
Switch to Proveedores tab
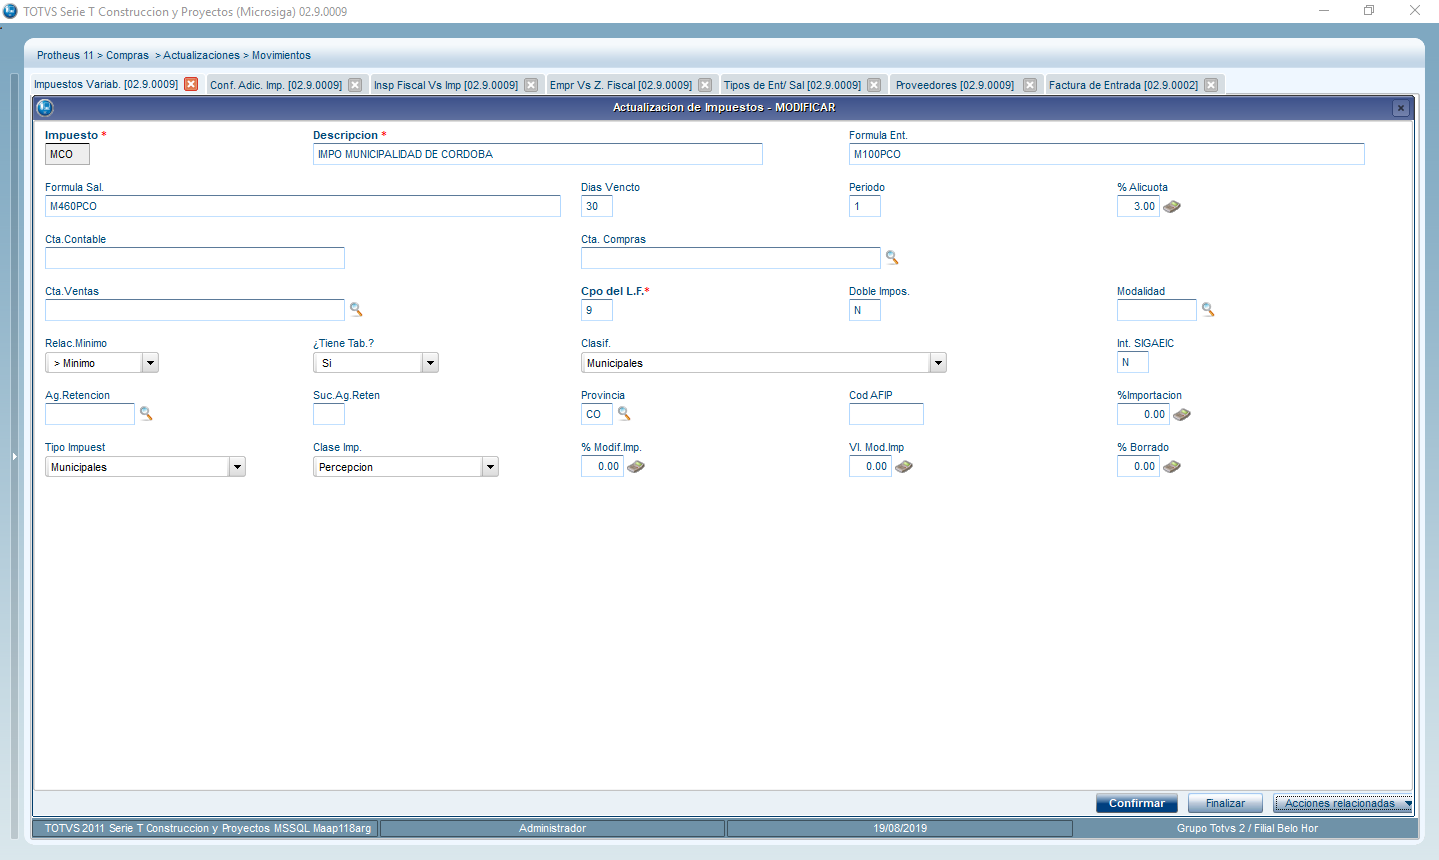pos(955,85)
